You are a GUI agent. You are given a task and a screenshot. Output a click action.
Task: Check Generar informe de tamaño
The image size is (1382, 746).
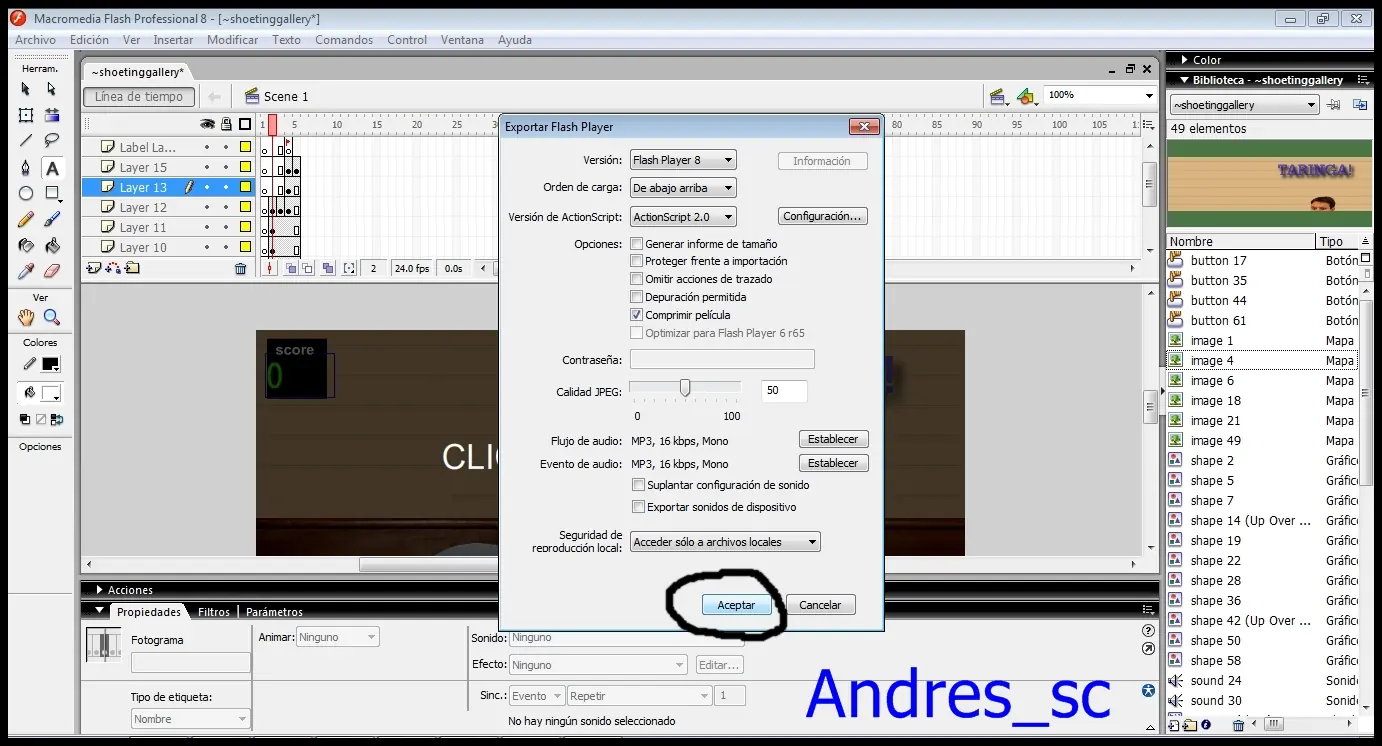(637, 244)
